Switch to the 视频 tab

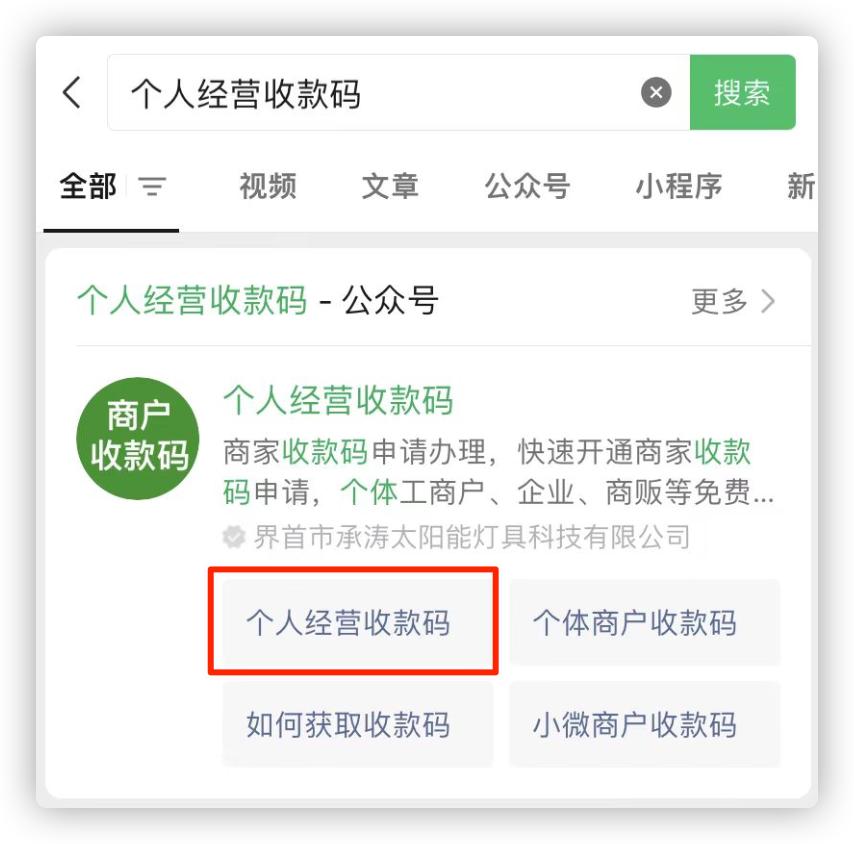268,186
